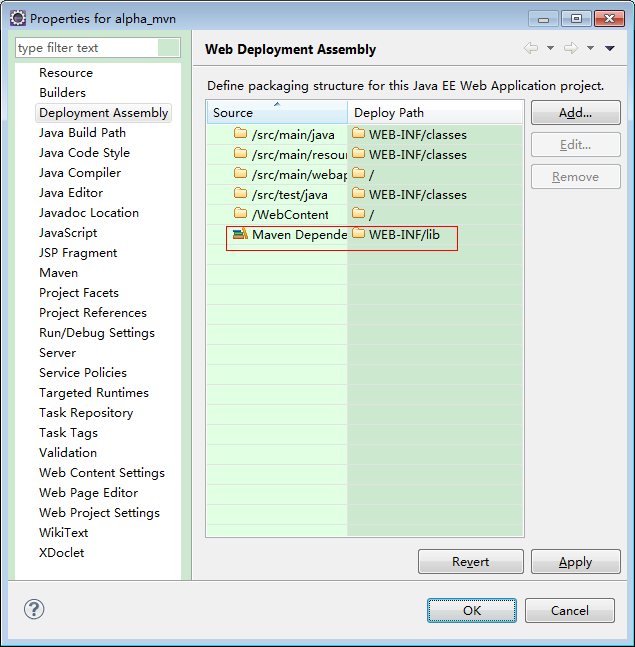
Task: Open the Java Build Path page
Action: point(83,133)
